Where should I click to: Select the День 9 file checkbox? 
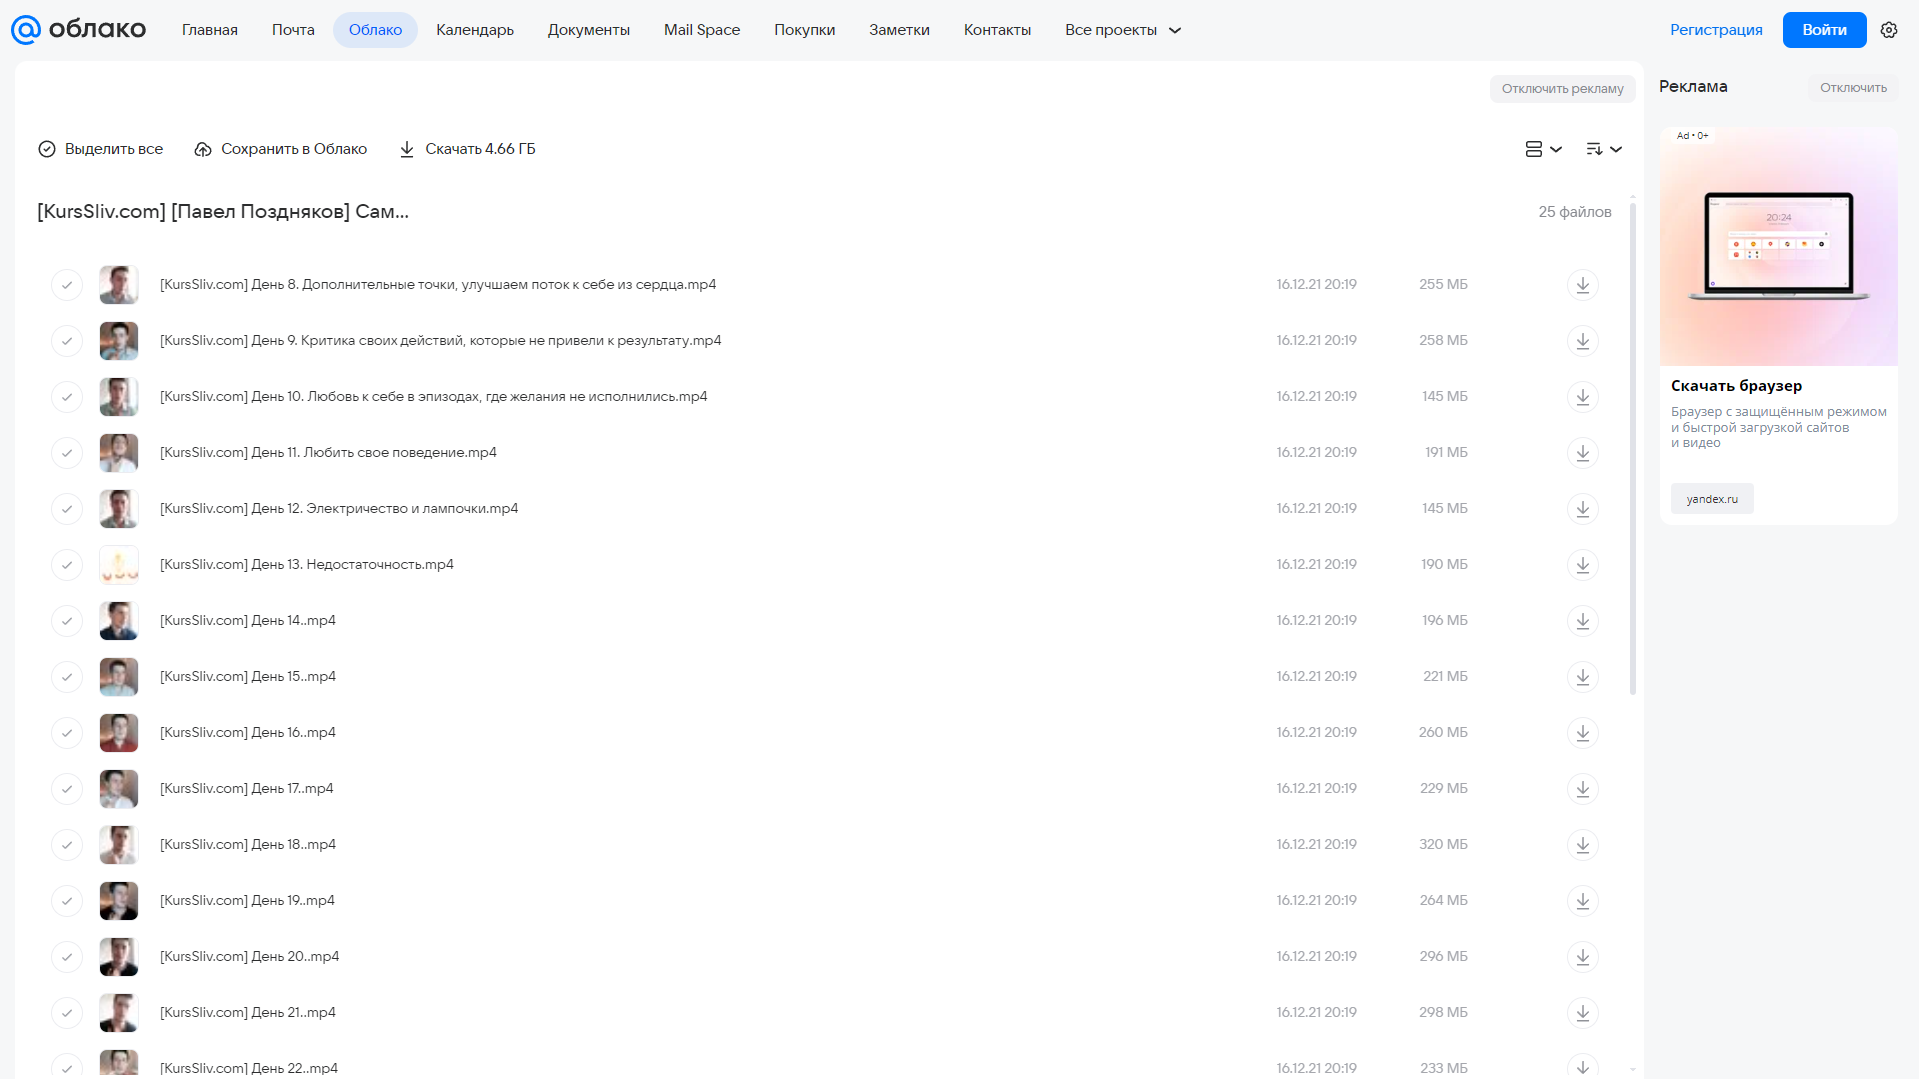point(67,341)
